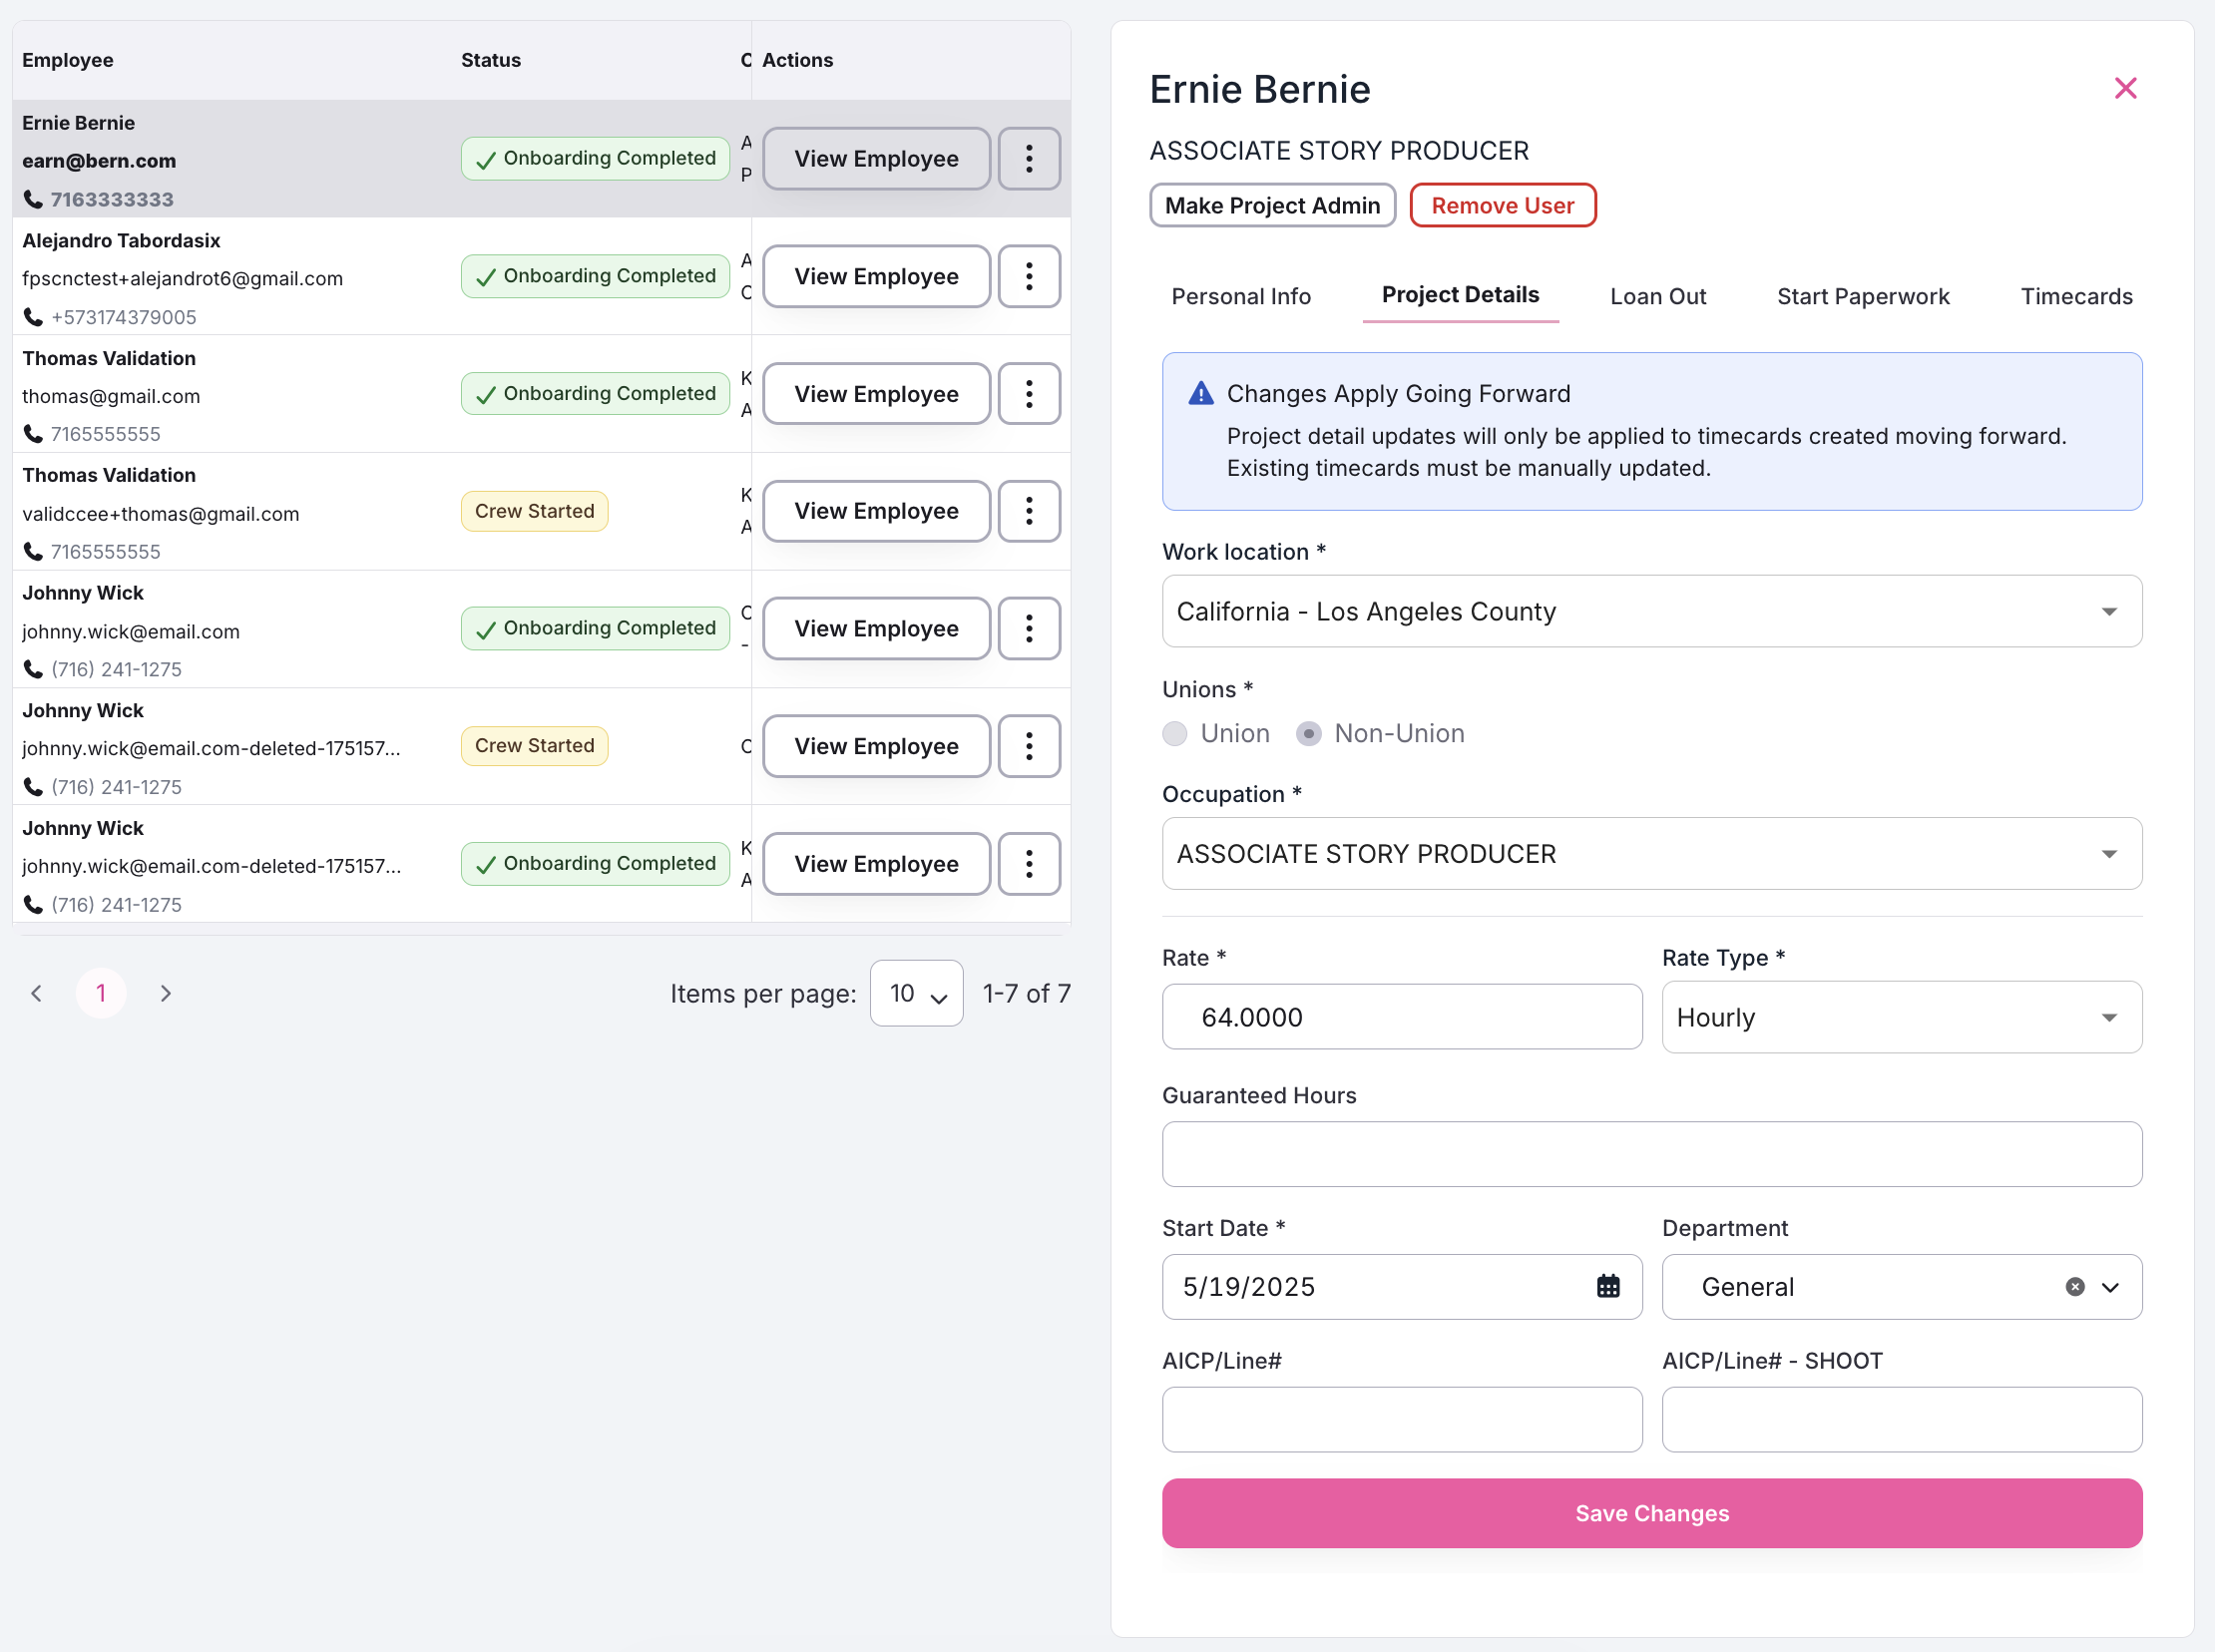Open the Department dropdown chevron
The height and width of the screenshot is (1652, 2215).
coord(2110,1287)
